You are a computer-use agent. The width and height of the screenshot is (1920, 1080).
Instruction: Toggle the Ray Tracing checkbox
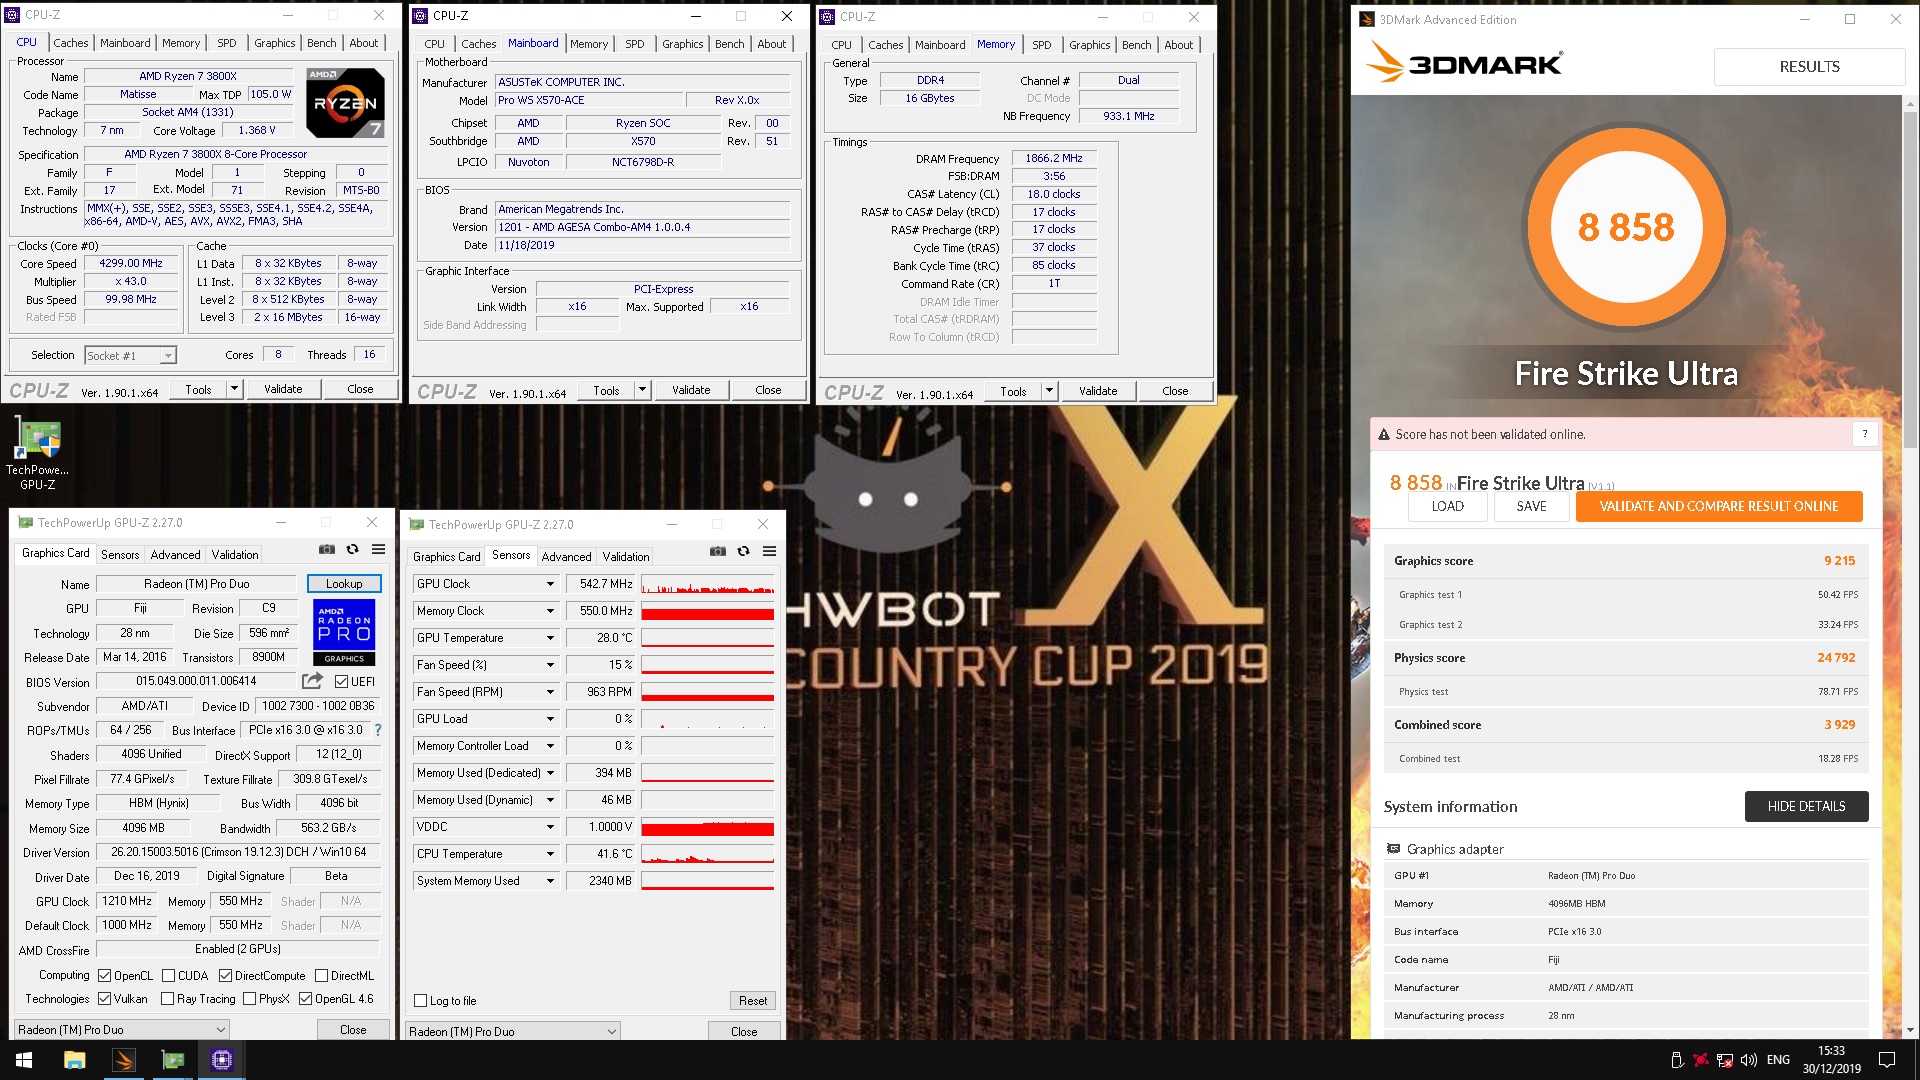point(168,999)
